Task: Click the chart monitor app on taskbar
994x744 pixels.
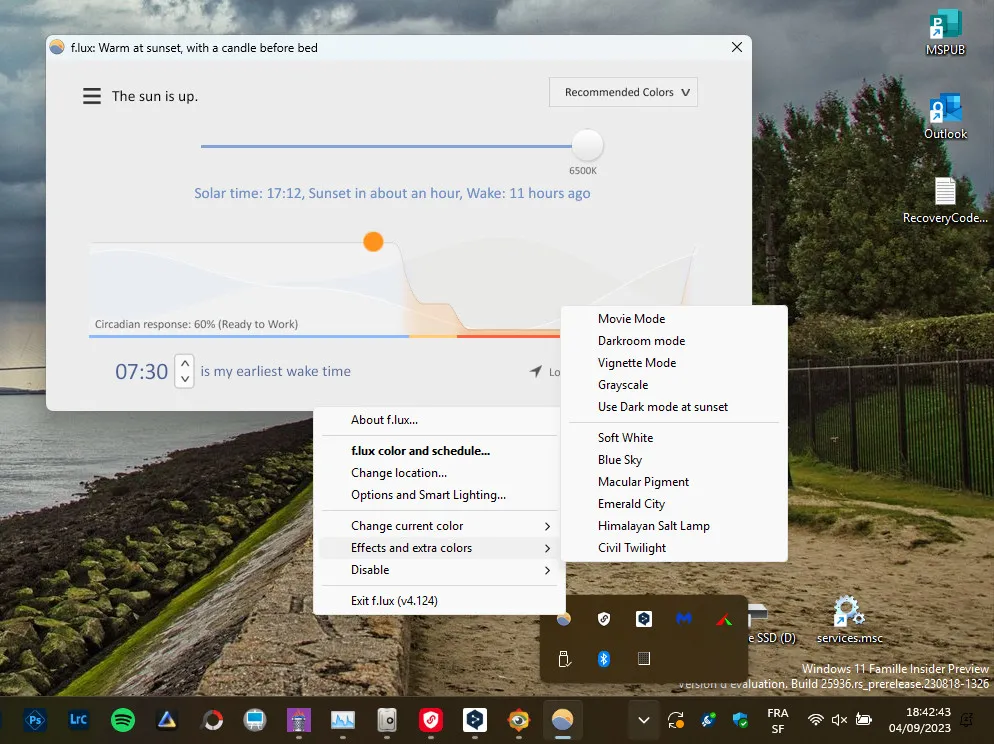Action: pyautogui.click(x=343, y=720)
